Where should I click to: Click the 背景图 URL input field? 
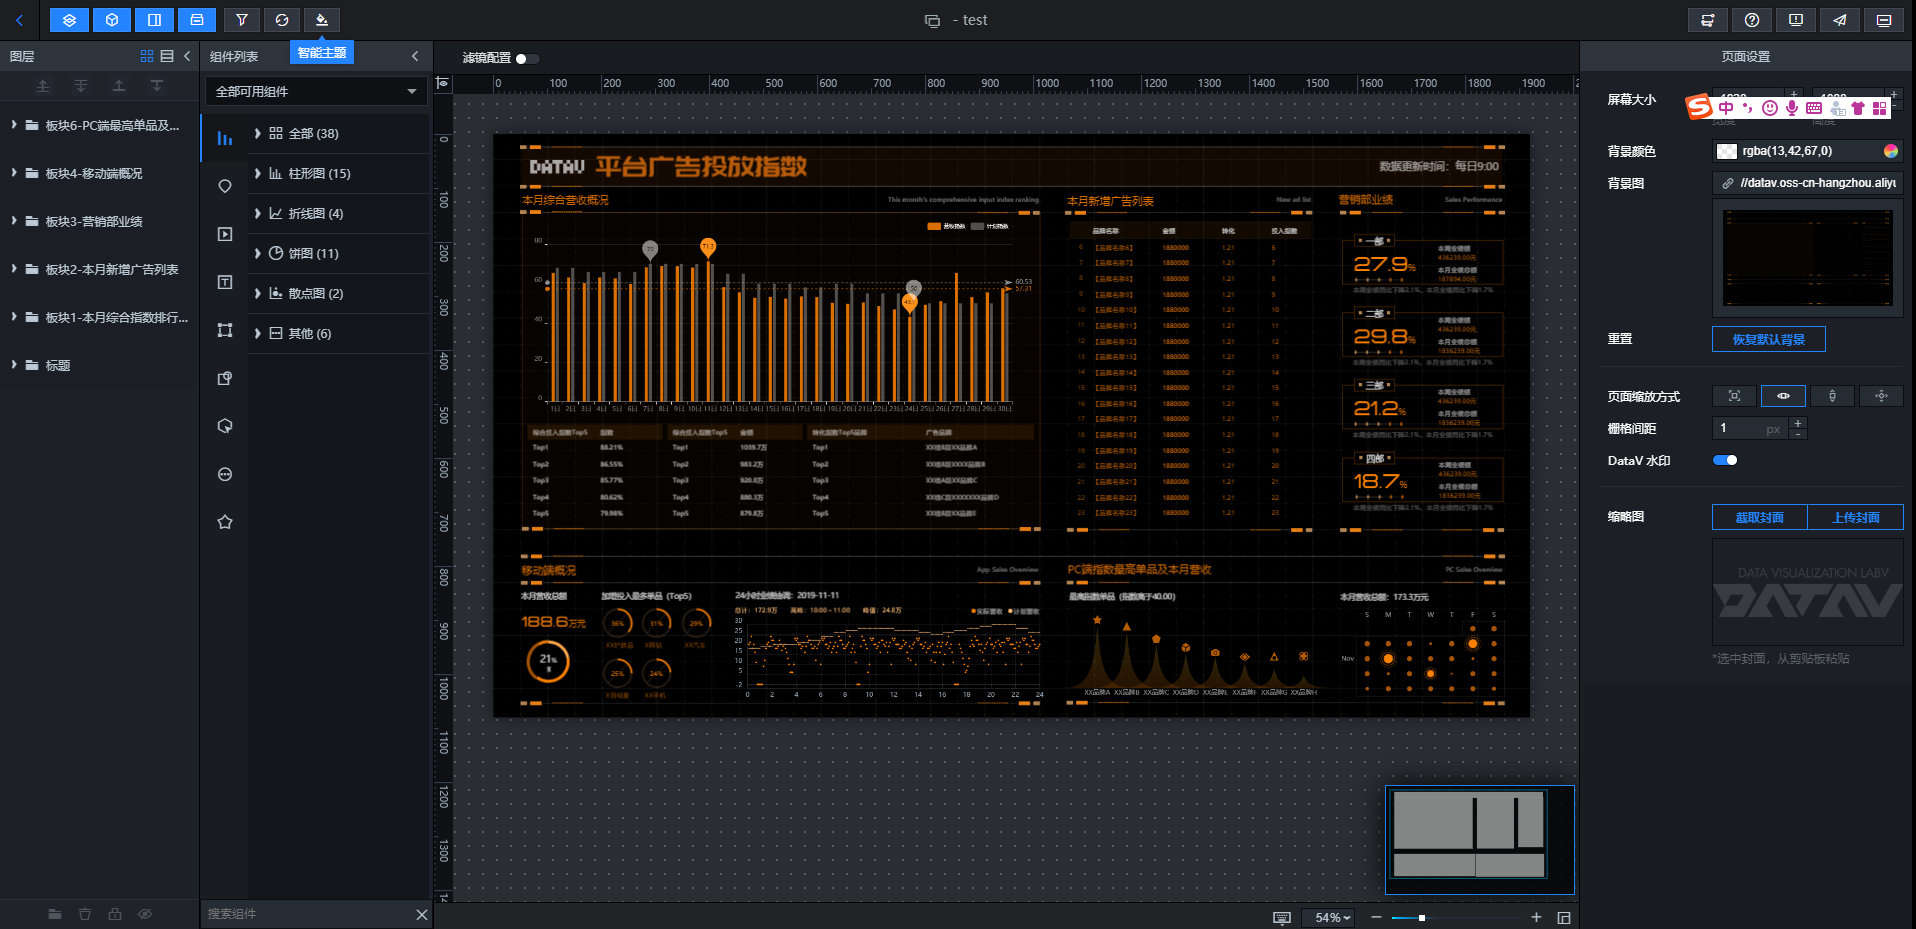click(1808, 183)
